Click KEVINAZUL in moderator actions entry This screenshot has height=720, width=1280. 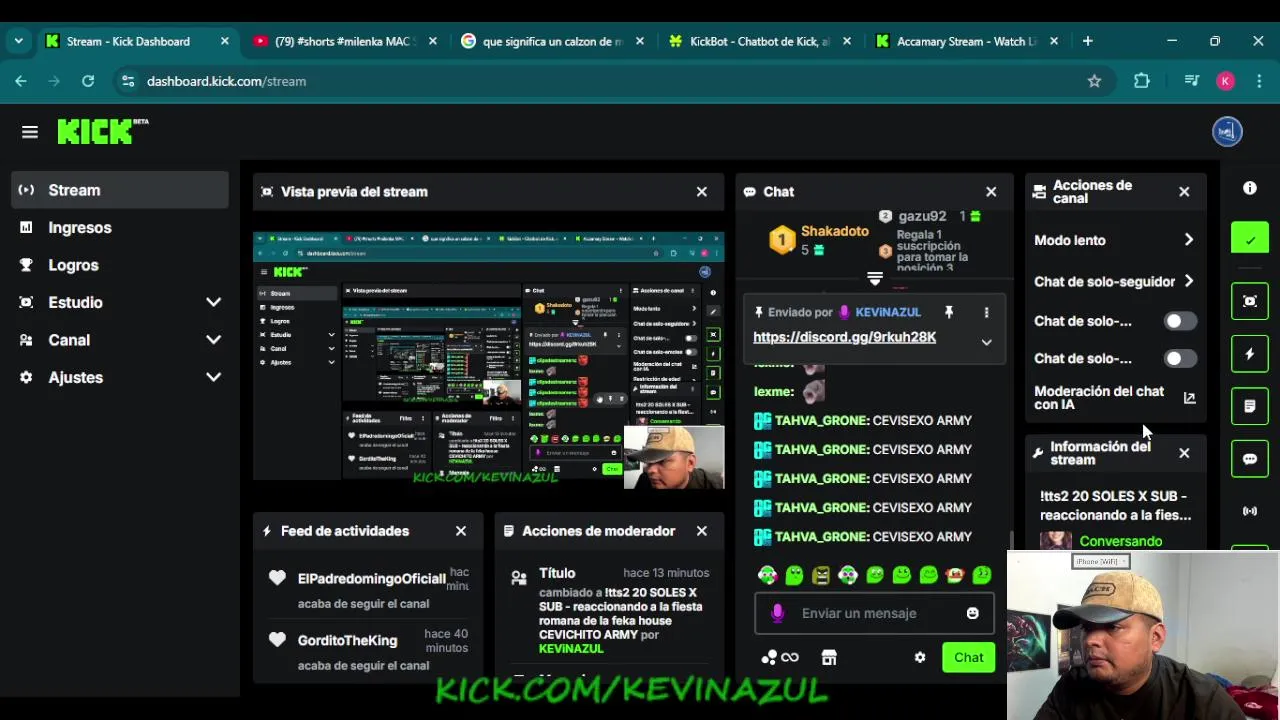pyautogui.click(x=571, y=648)
